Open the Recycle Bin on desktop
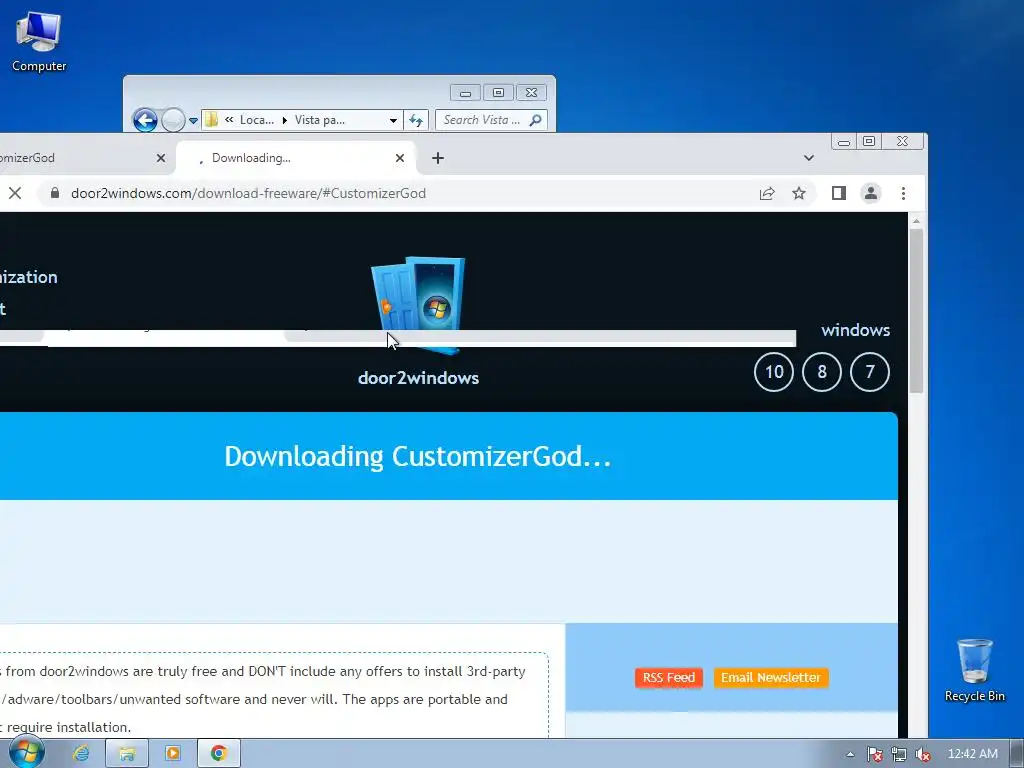Image resolution: width=1024 pixels, height=768 pixels. click(x=974, y=670)
